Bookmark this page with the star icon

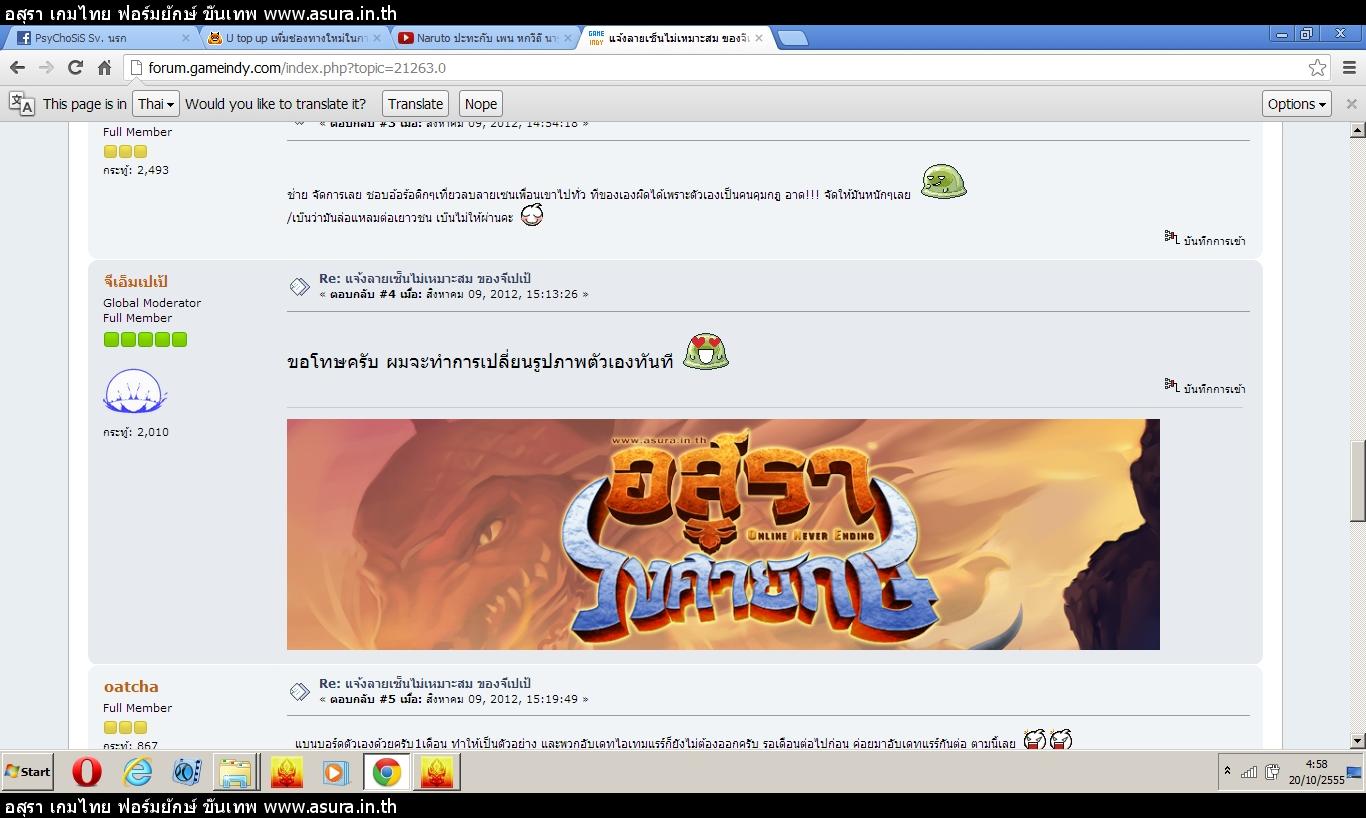pyautogui.click(x=1317, y=68)
